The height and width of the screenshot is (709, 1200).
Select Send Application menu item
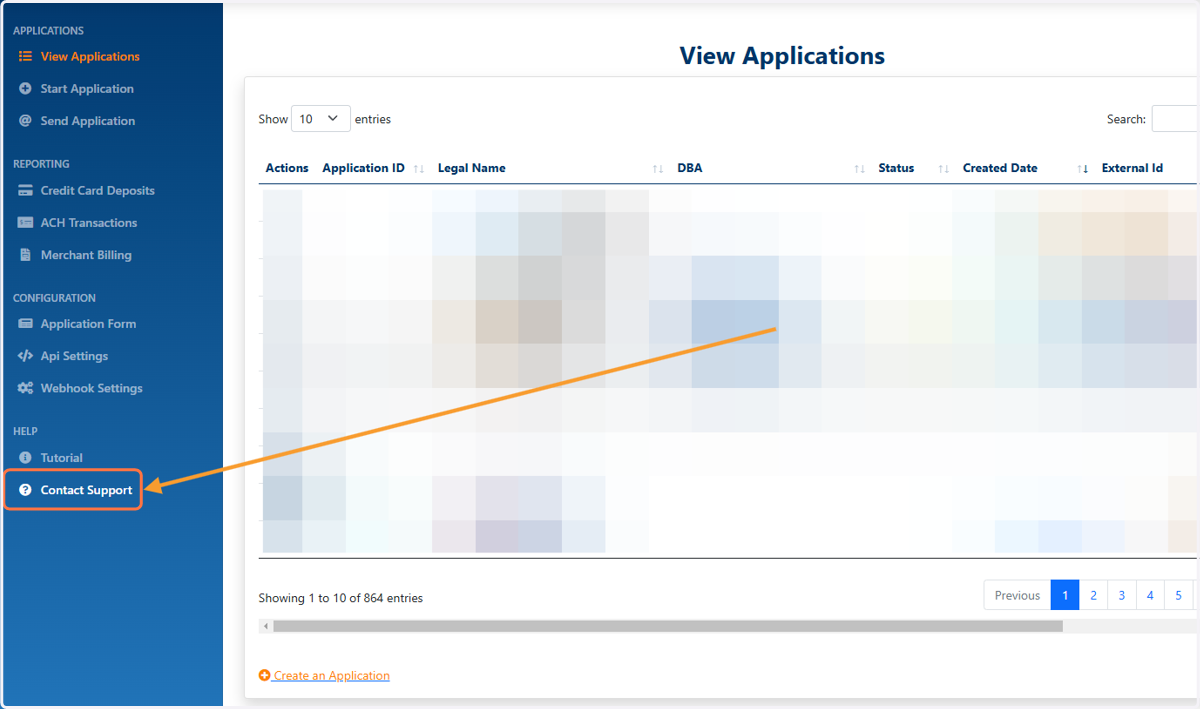pyautogui.click(x=88, y=121)
